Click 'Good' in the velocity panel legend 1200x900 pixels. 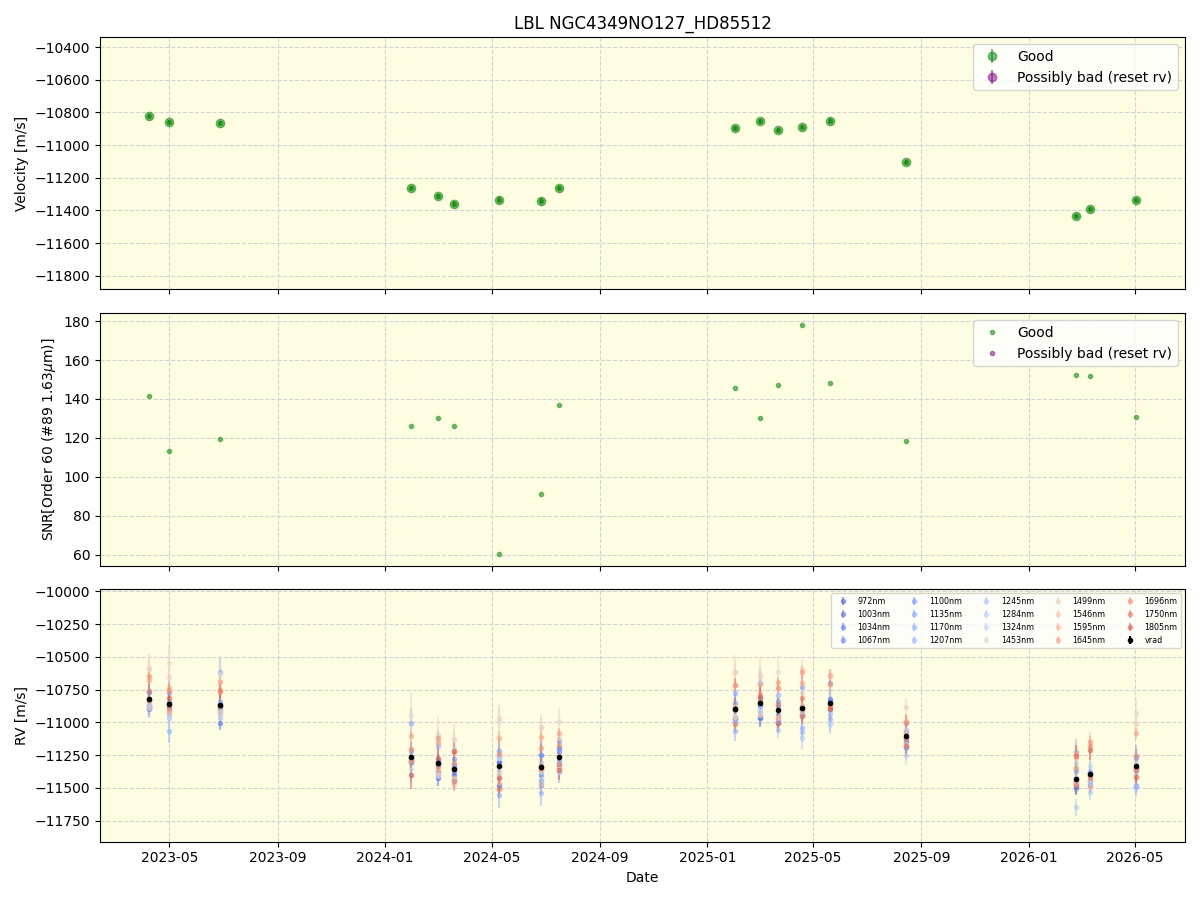pos(1035,56)
